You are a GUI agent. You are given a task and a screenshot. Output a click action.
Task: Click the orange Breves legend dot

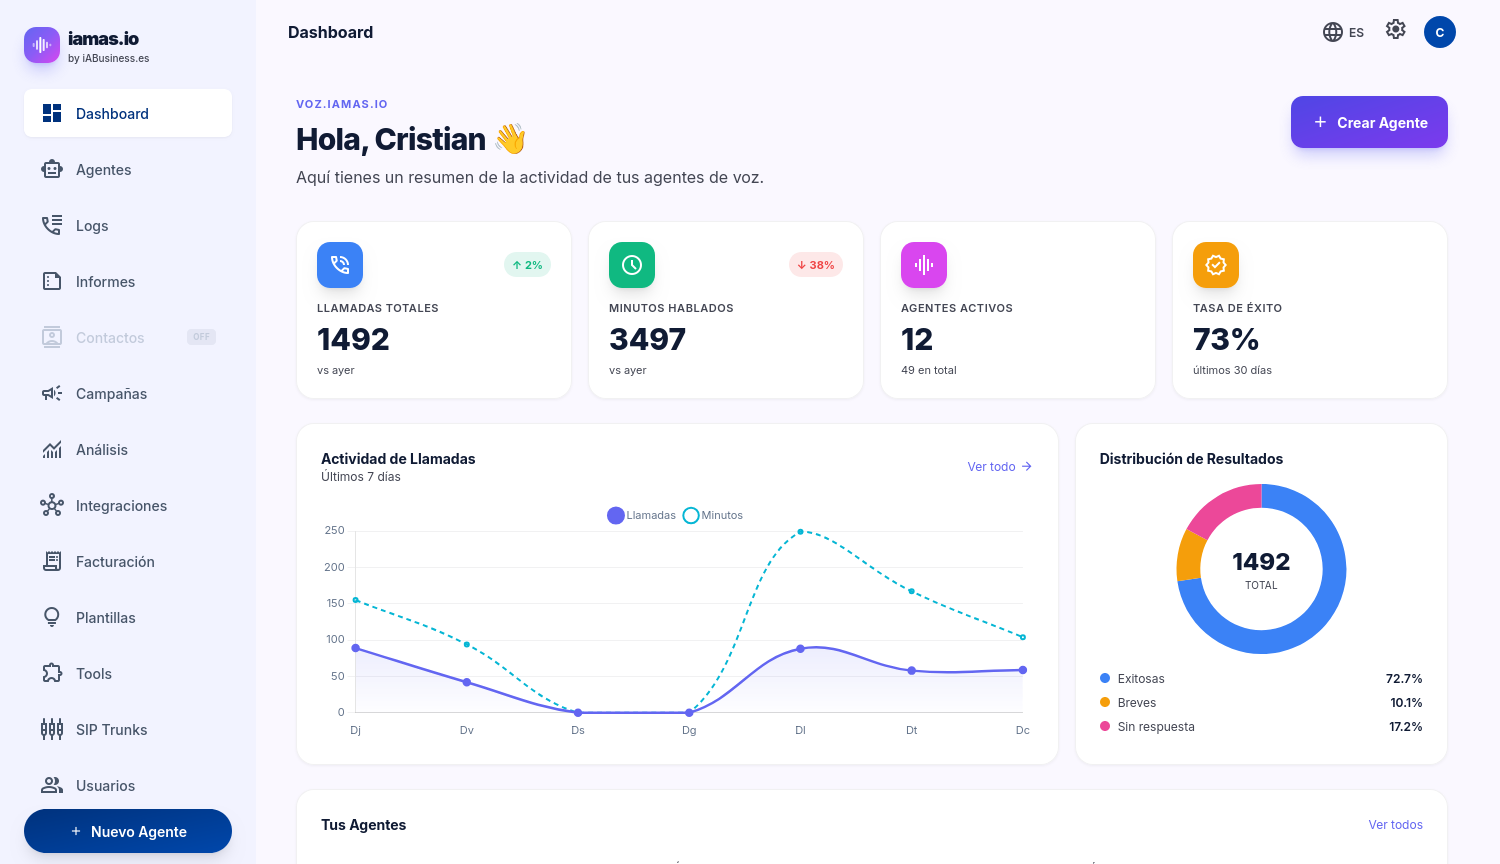[1105, 702]
